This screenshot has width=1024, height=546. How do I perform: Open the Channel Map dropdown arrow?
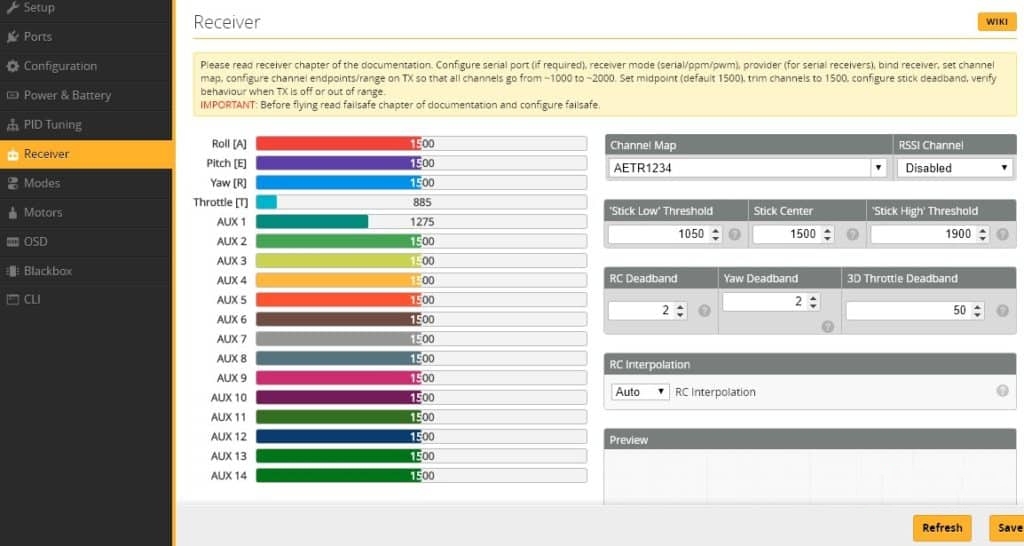(x=878, y=168)
